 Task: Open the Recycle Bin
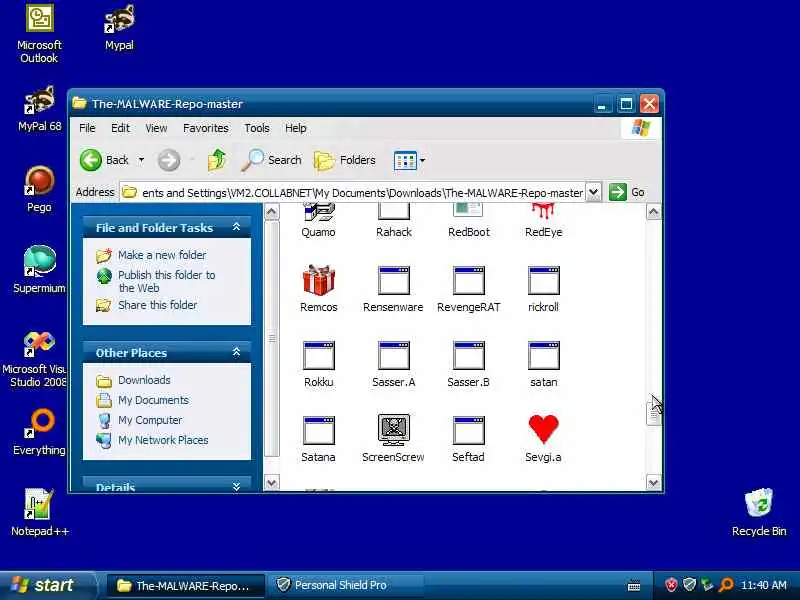pos(759,513)
